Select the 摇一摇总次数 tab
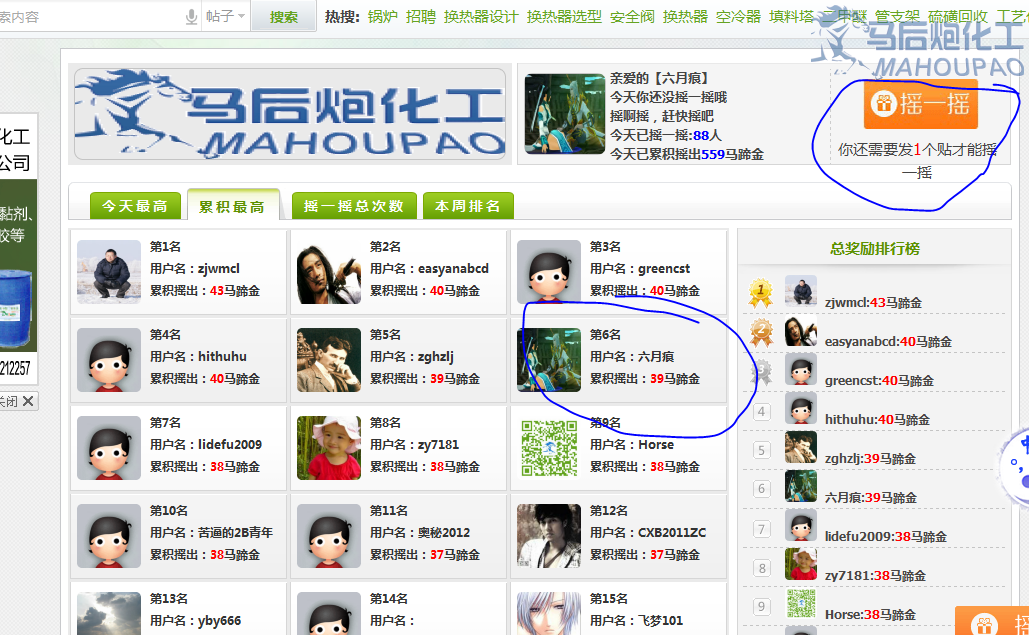 354,206
